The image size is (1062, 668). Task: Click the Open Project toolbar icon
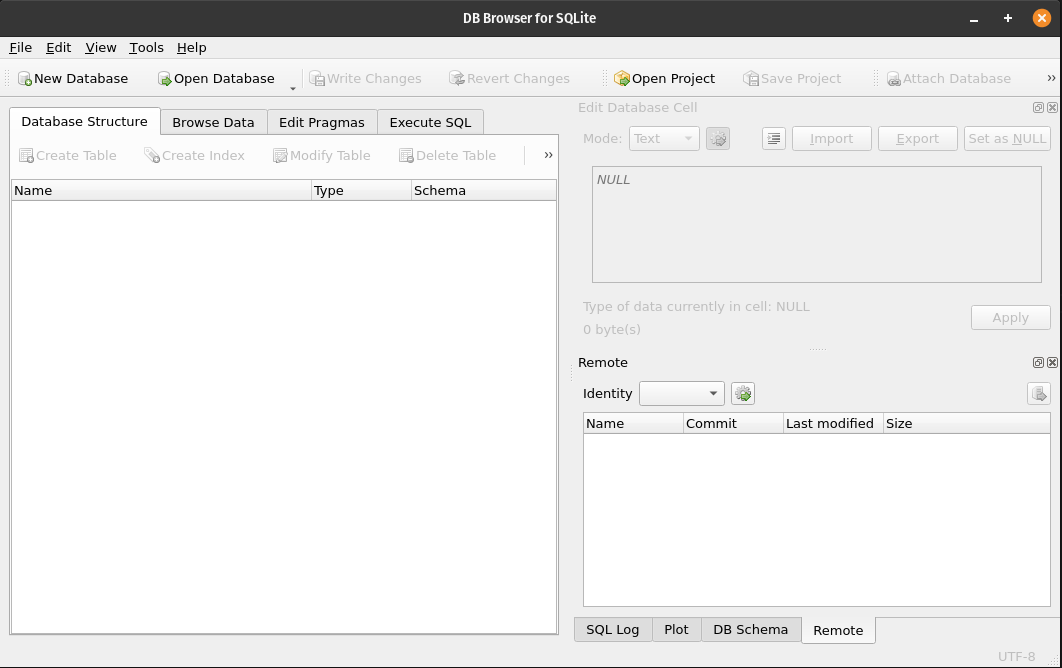tap(622, 79)
